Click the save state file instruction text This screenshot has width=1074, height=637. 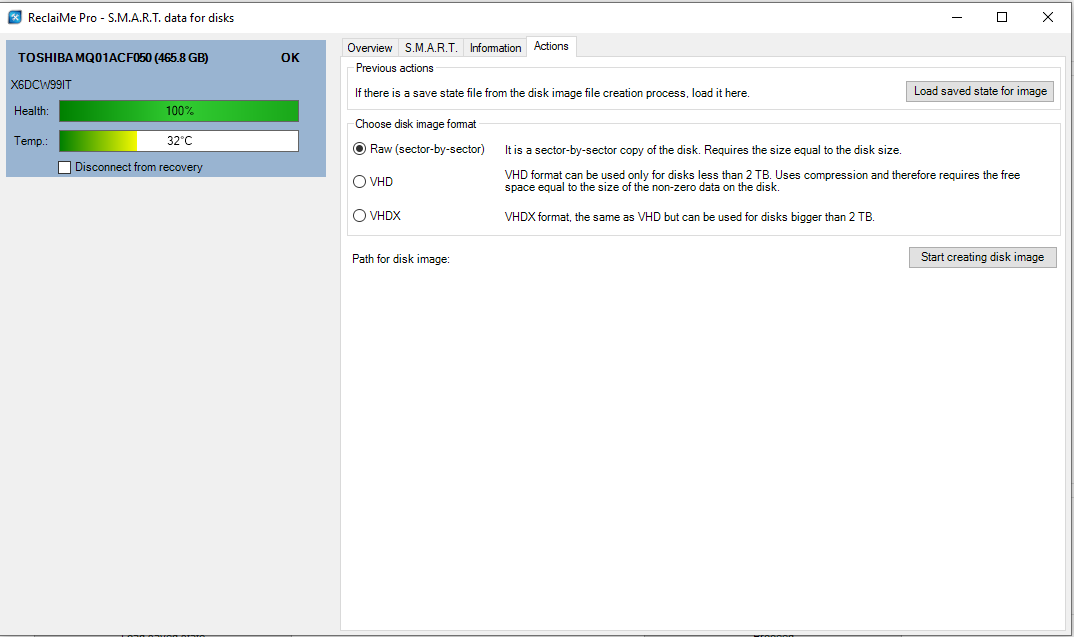click(552, 93)
